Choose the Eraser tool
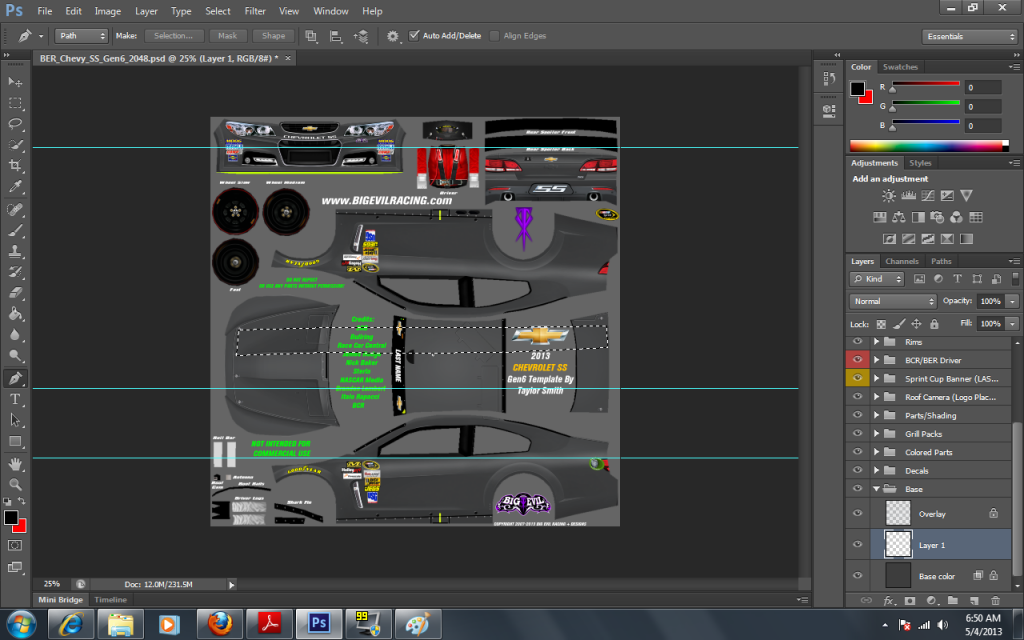 tap(15, 293)
